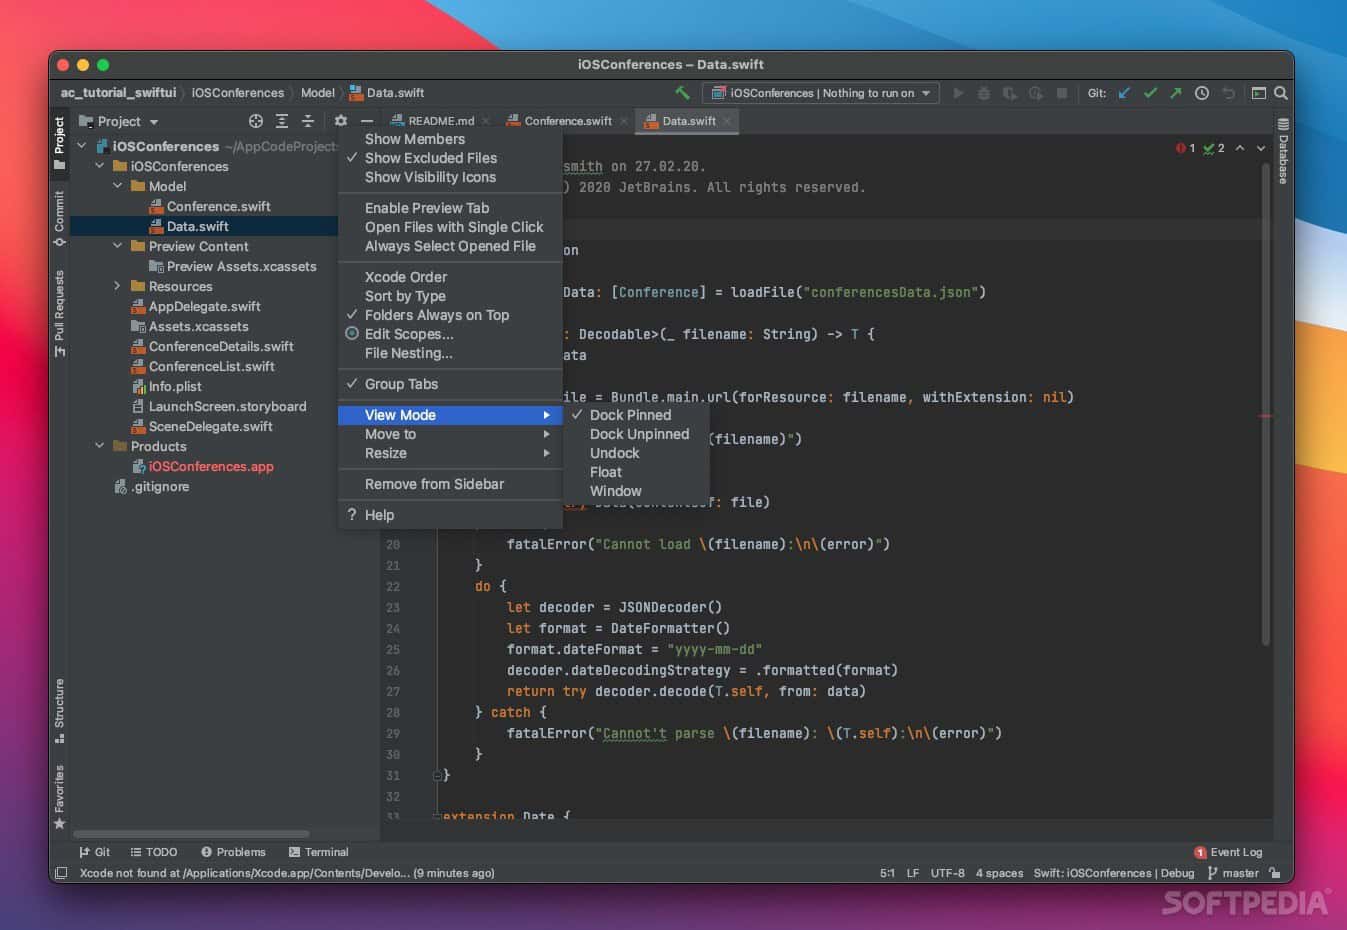Screen dimensions: 1347x930
Task: Uncheck Show Excluded Files
Action: [431, 158]
